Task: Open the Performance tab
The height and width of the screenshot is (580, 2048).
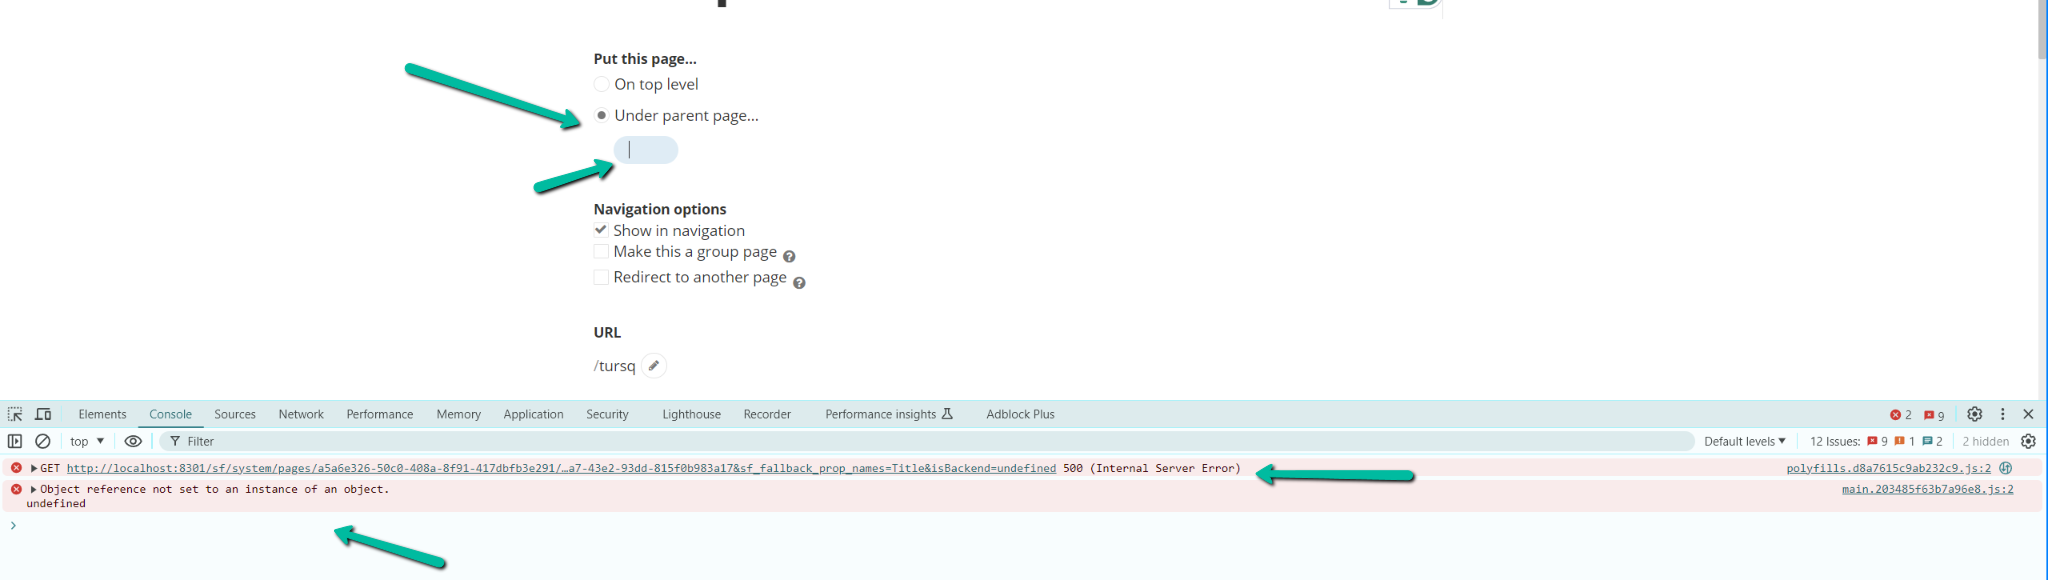Action: [x=380, y=414]
